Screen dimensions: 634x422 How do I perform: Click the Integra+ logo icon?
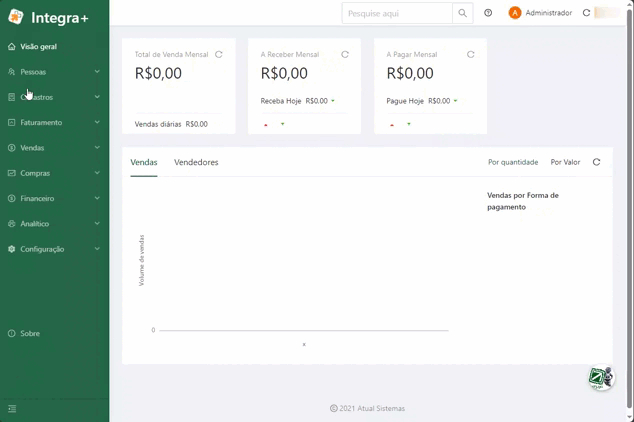pos(16,17)
